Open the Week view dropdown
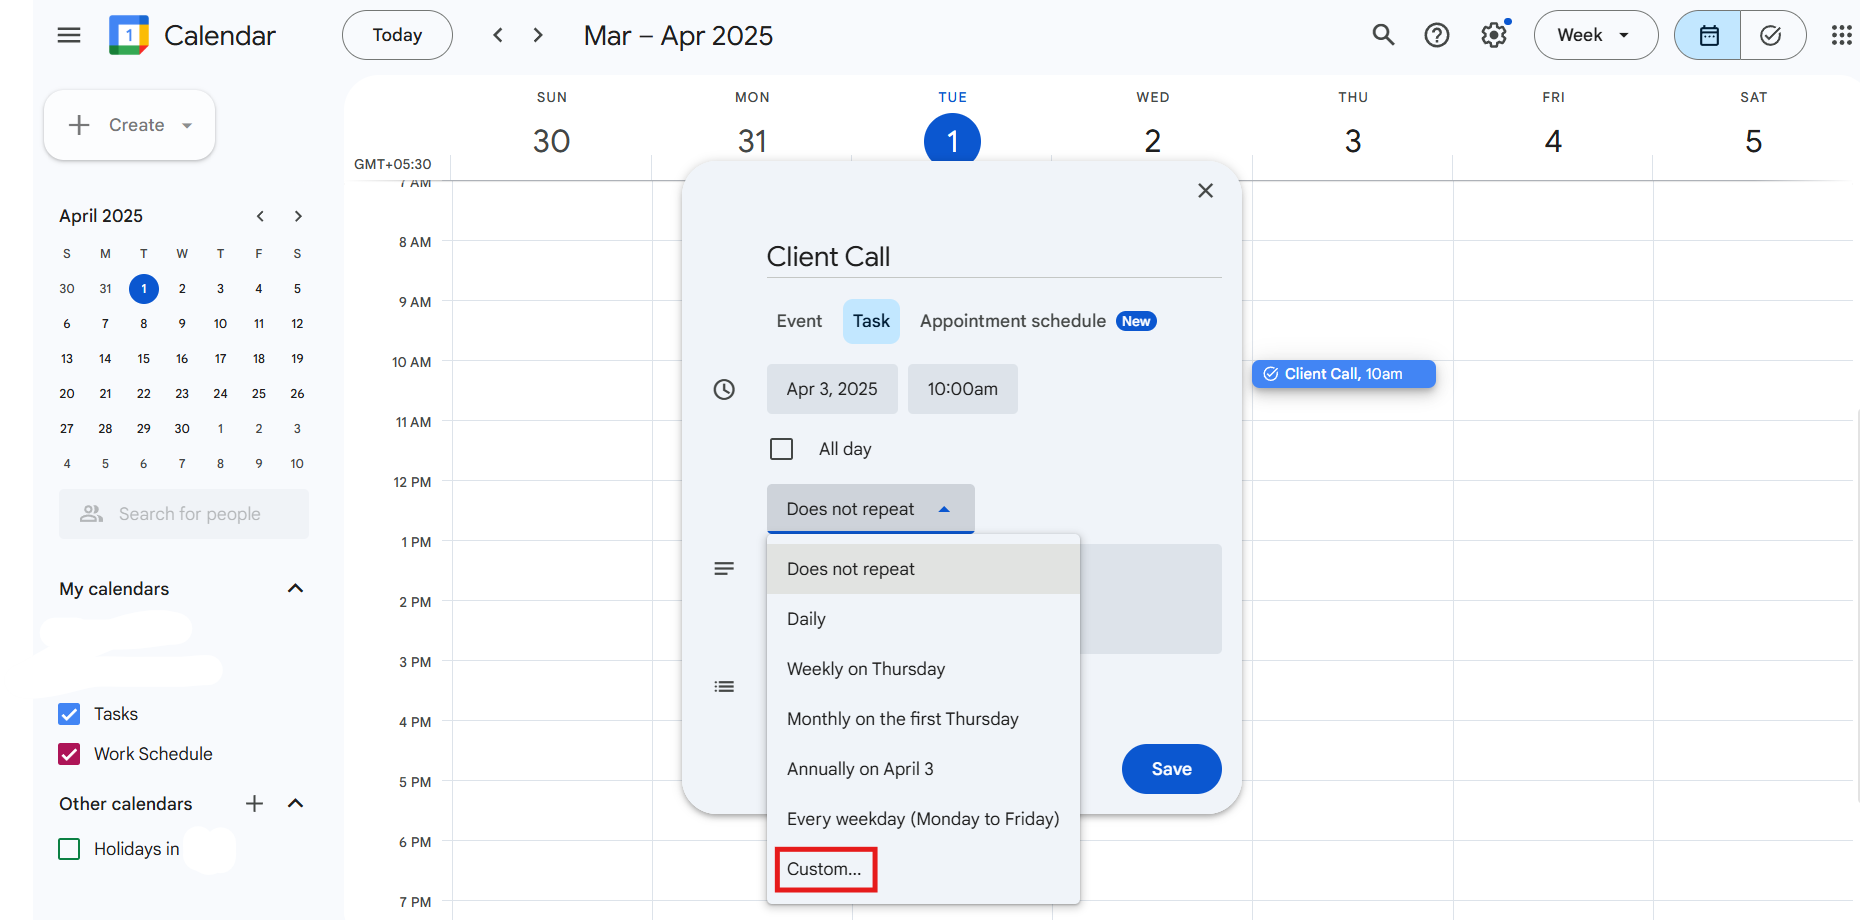 point(1595,34)
